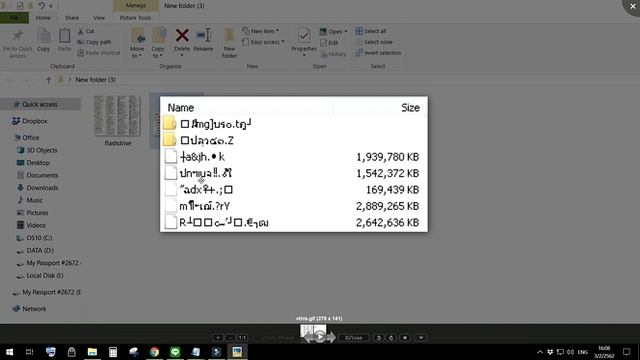Click Invert selection in the ribbon
Viewport: 640px width, 360px height.
(x=378, y=53)
